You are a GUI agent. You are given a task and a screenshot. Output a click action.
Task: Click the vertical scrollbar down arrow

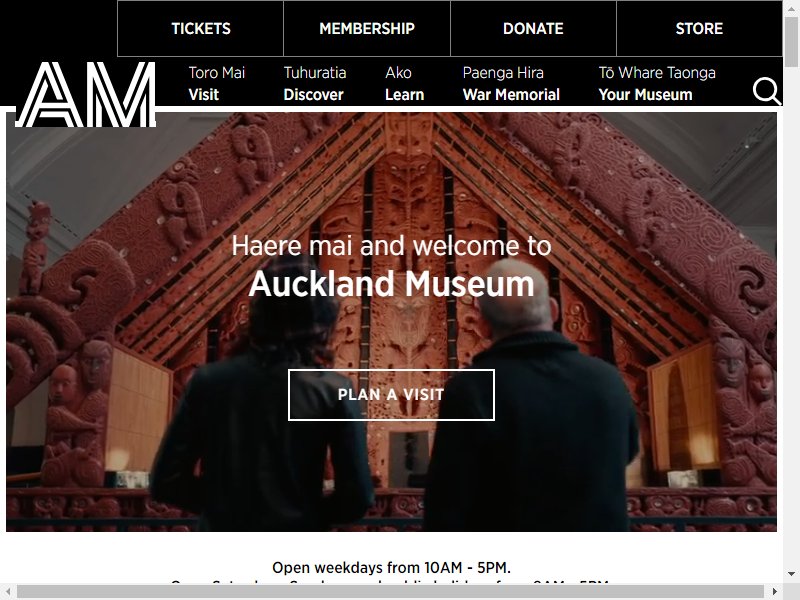click(x=791, y=574)
